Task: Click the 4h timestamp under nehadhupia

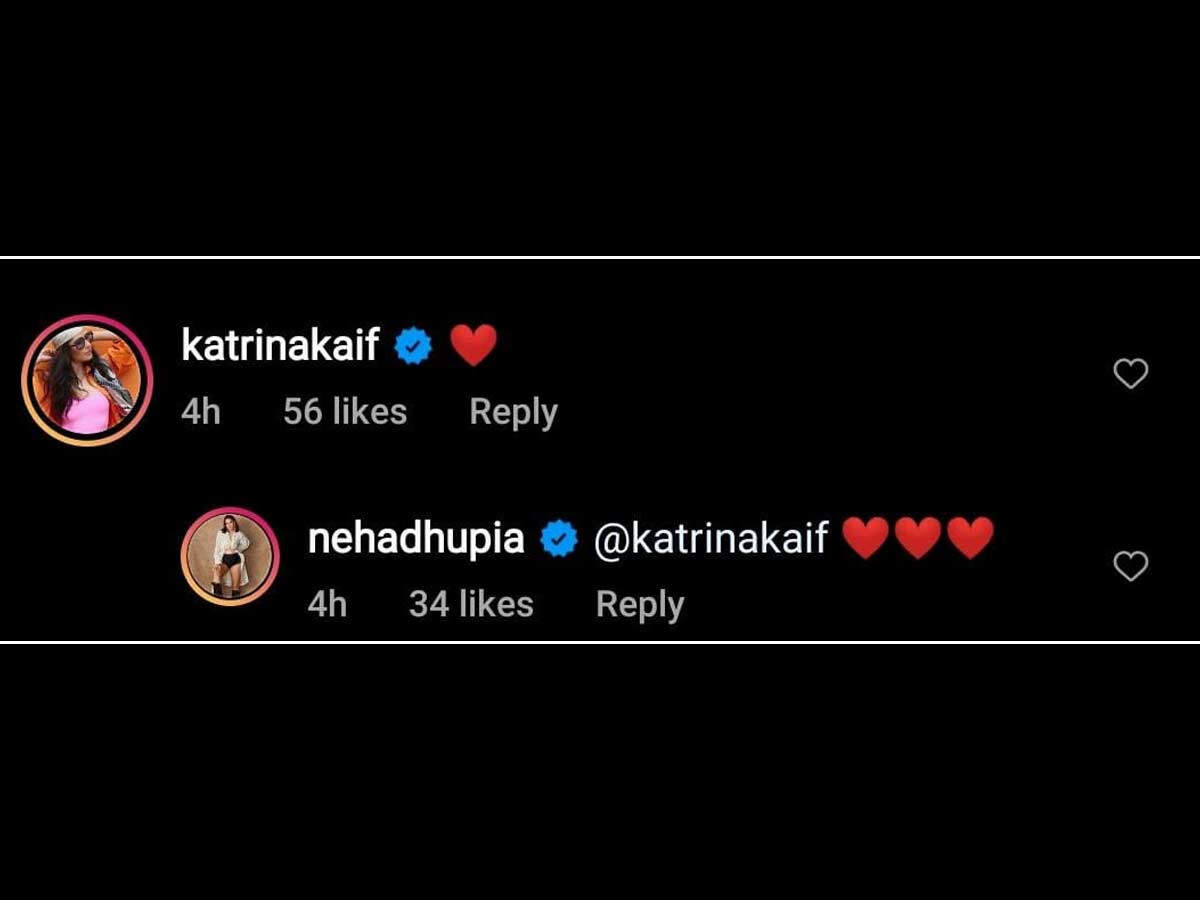Action: pyautogui.click(x=327, y=604)
